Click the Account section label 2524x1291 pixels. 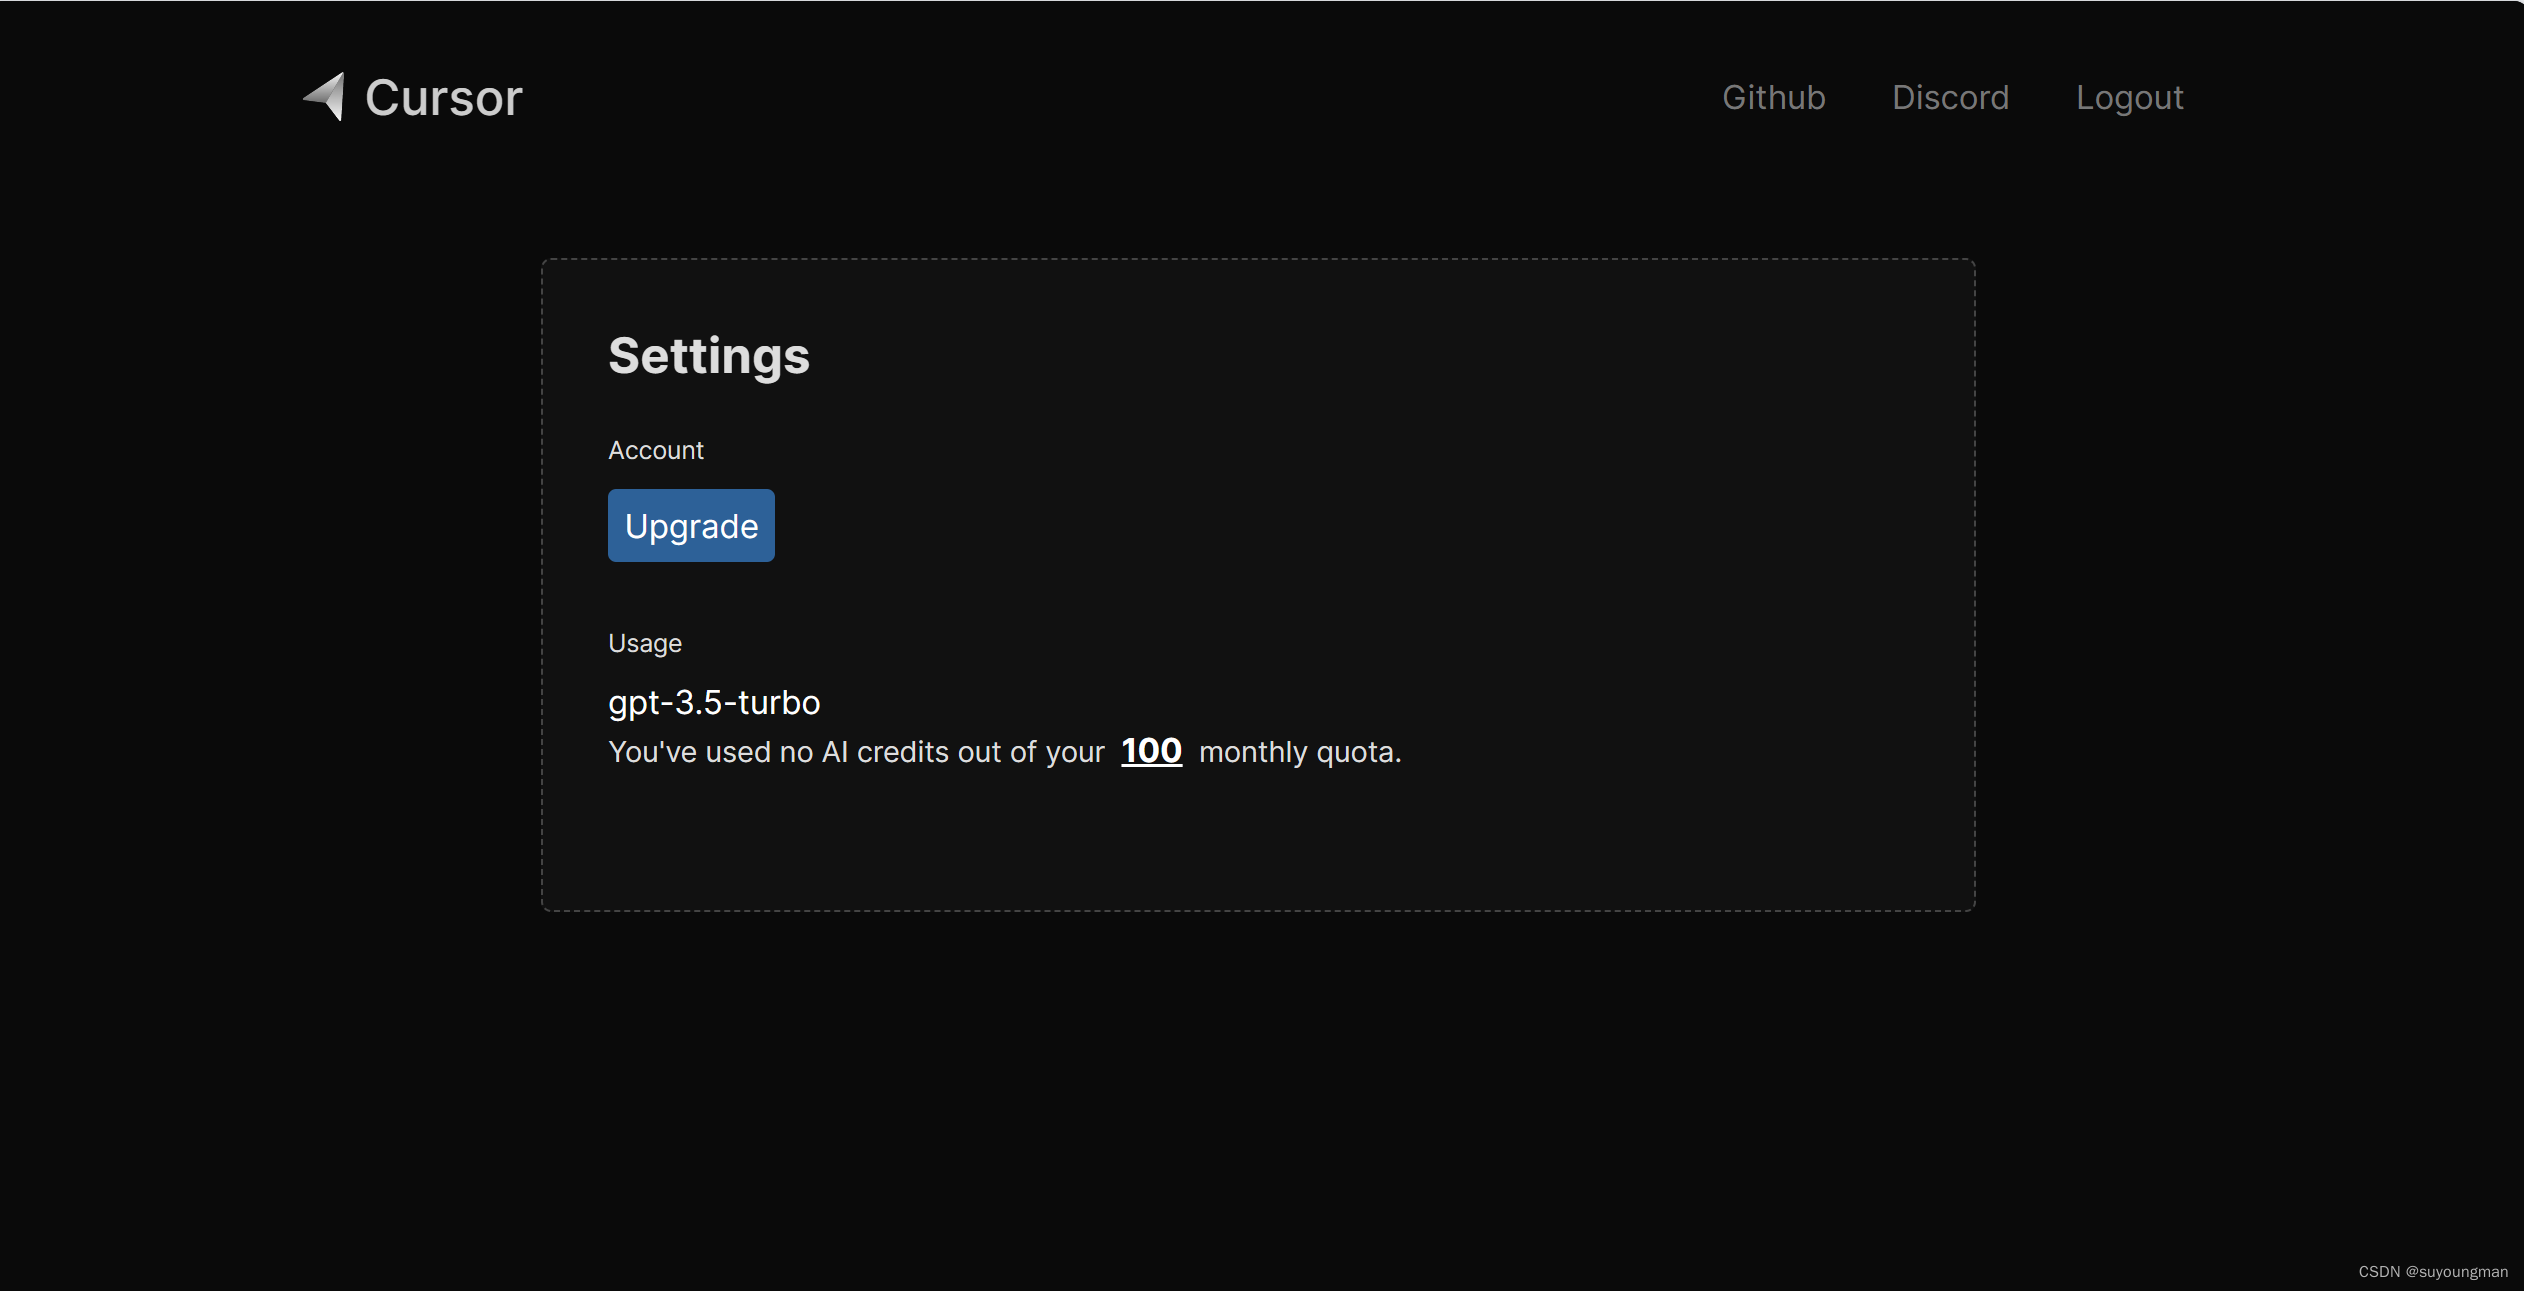[x=655, y=450]
